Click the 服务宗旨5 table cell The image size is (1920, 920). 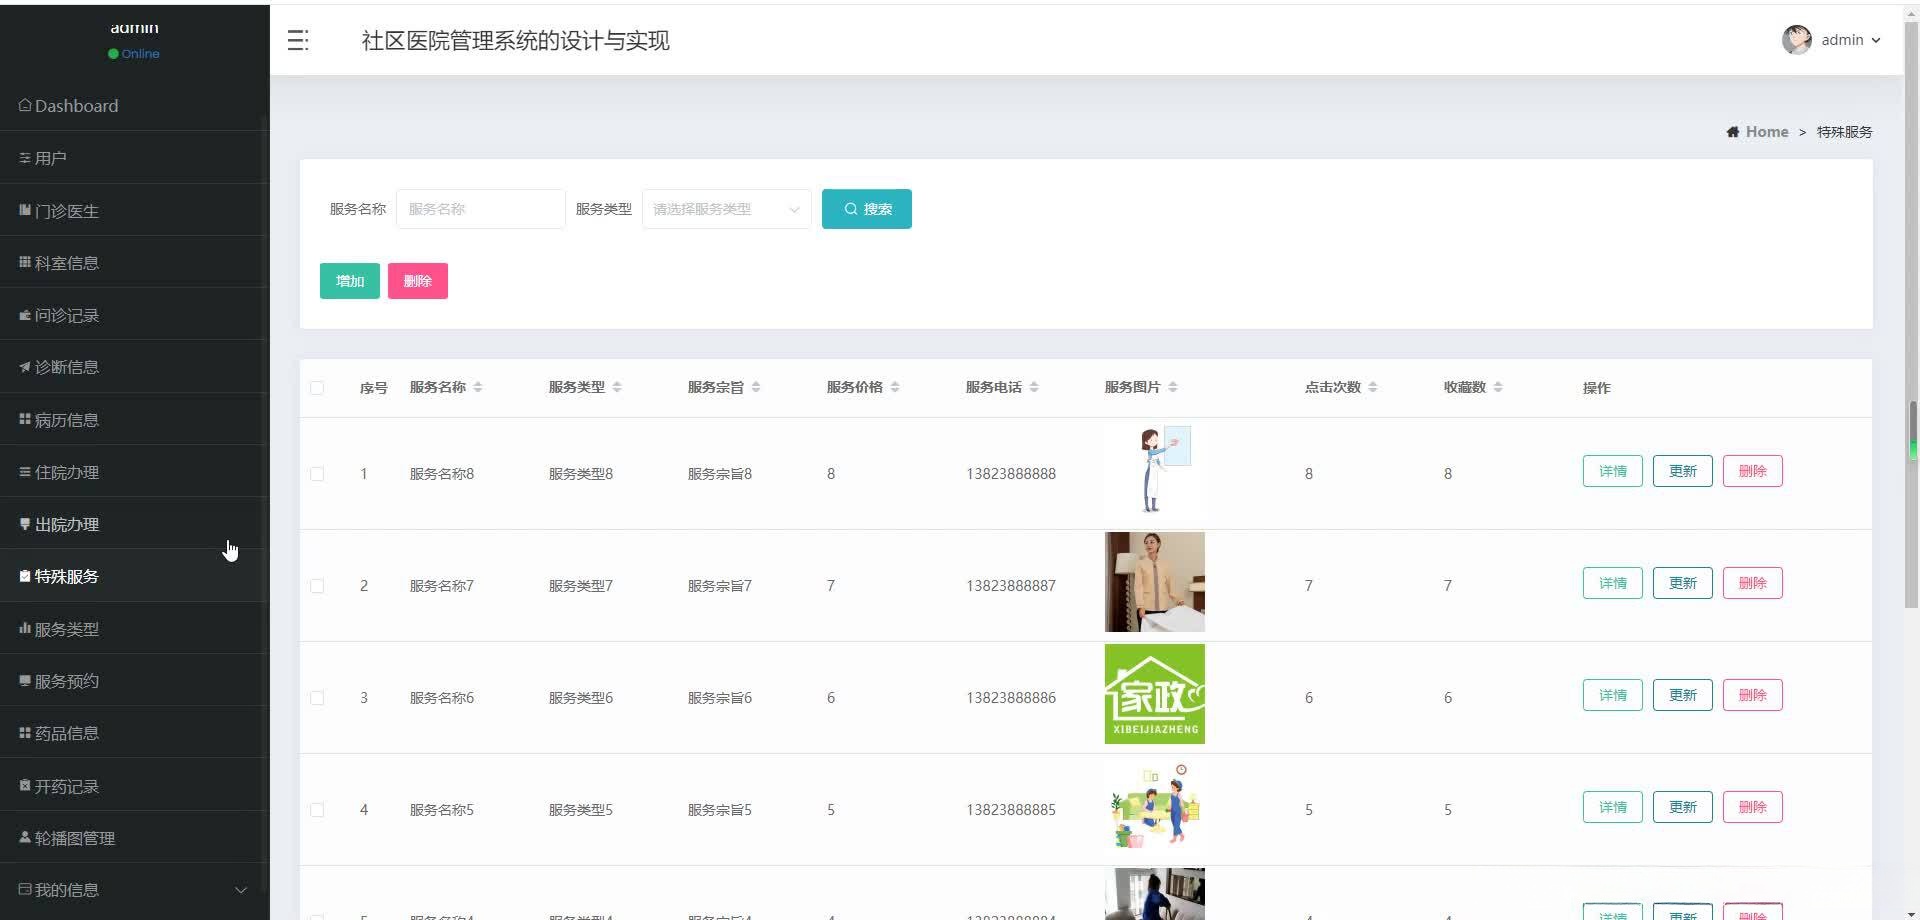click(x=719, y=810)
